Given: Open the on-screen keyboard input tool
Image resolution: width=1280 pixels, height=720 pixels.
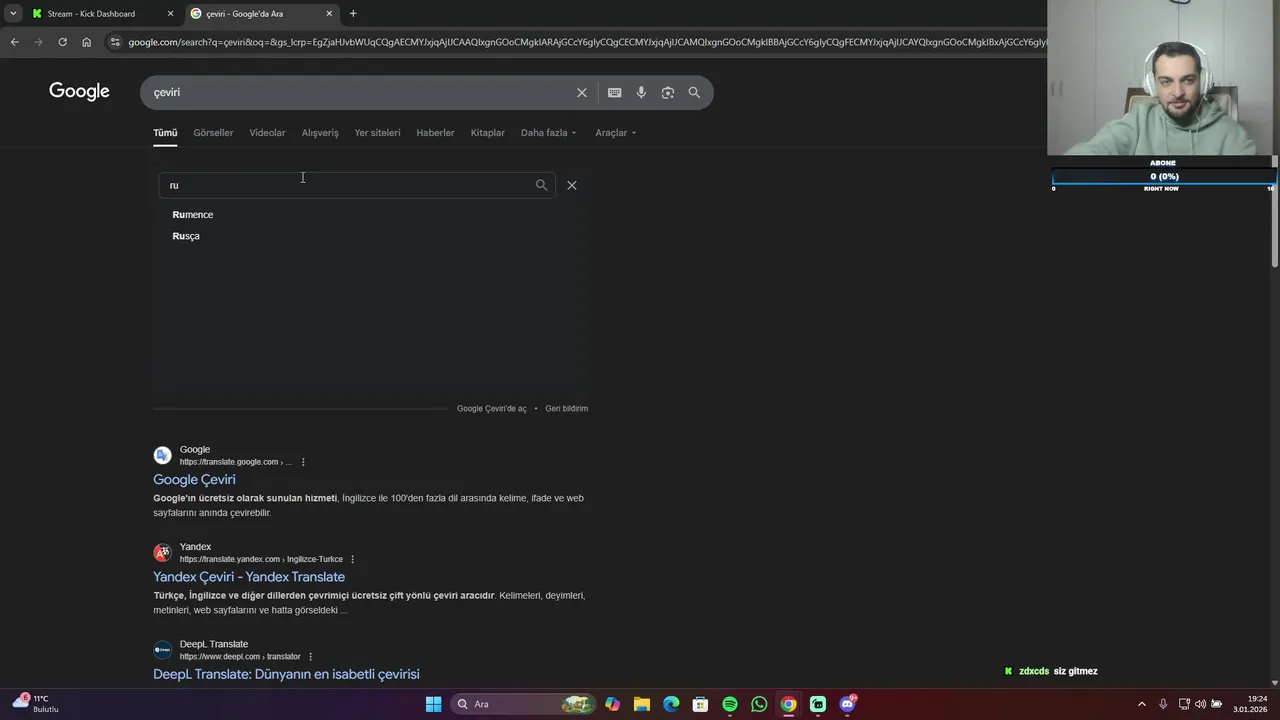Looking at the screenshot, I should [615, 92].
